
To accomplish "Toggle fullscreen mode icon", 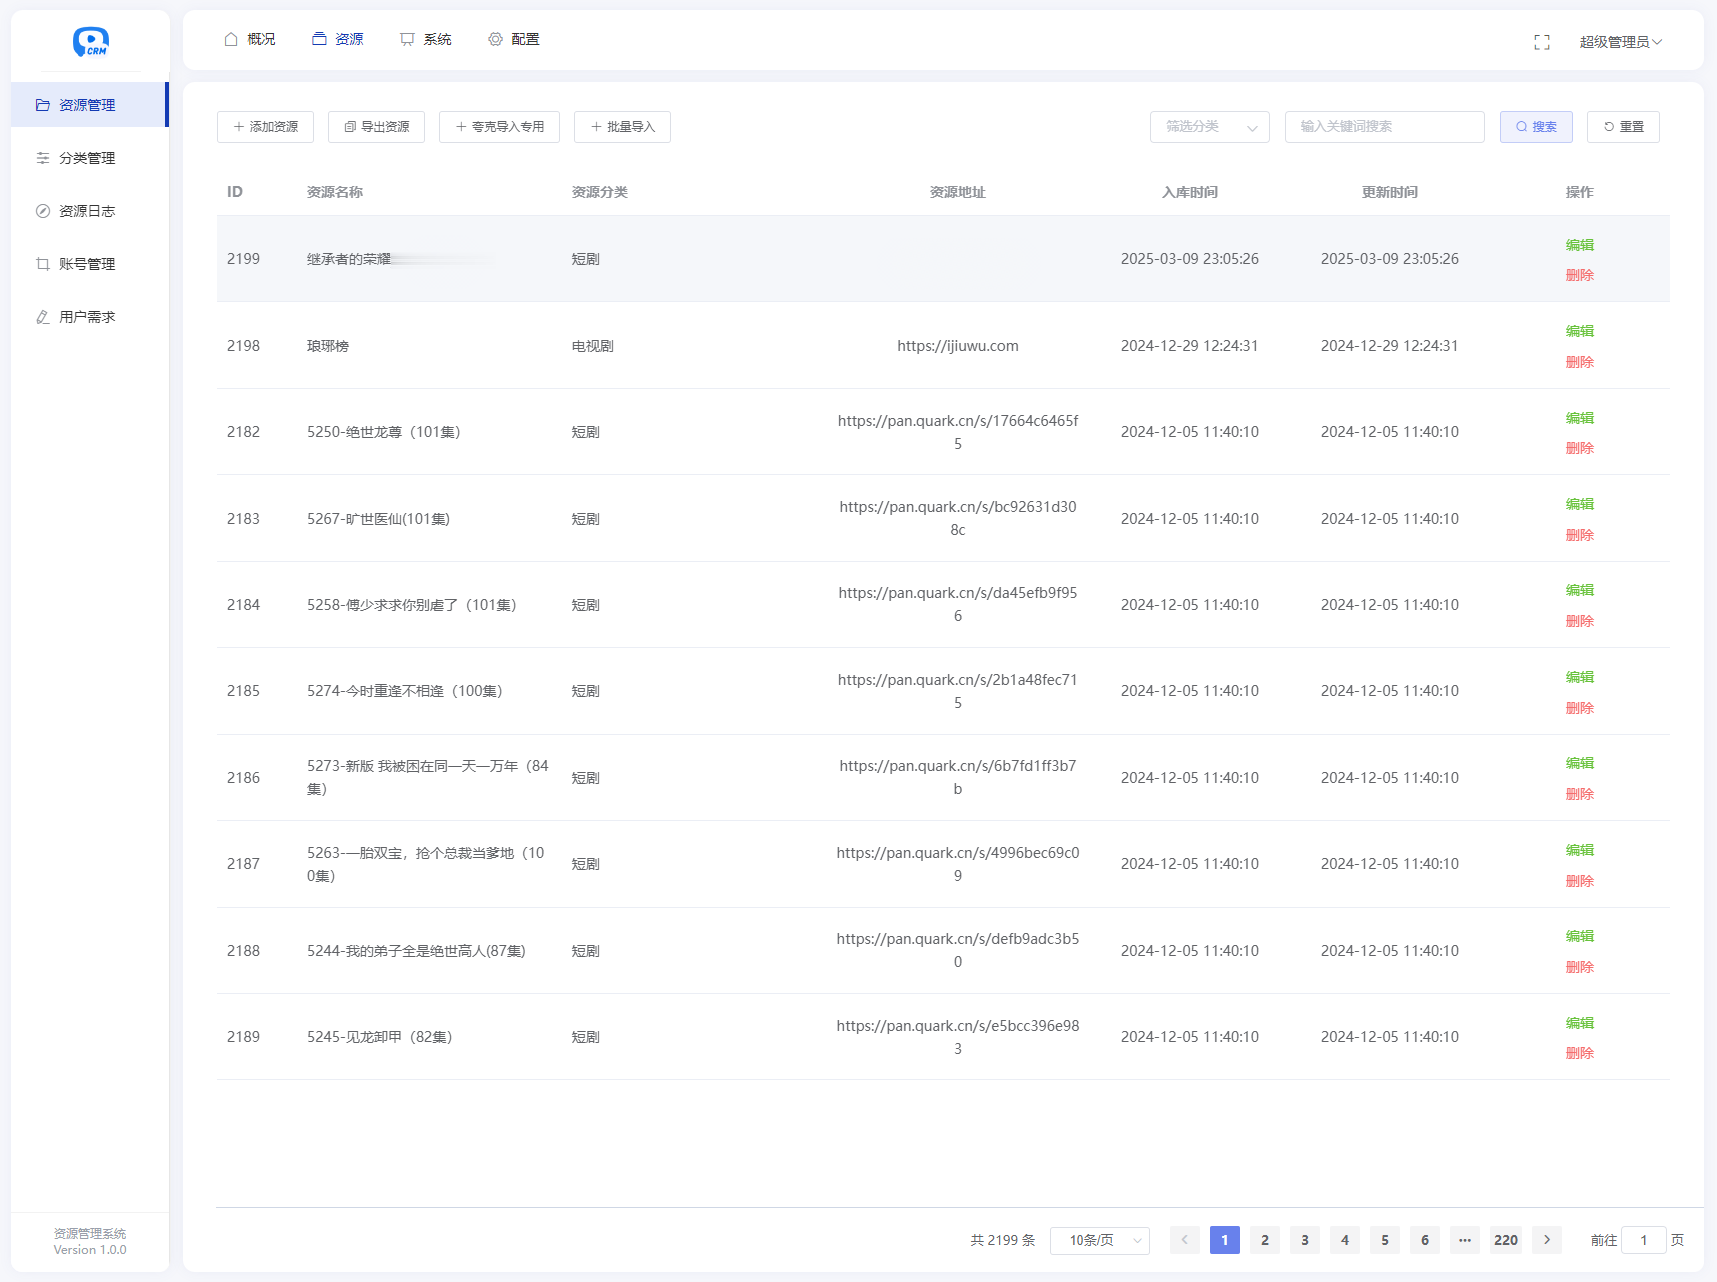I will coord(1541,42).
